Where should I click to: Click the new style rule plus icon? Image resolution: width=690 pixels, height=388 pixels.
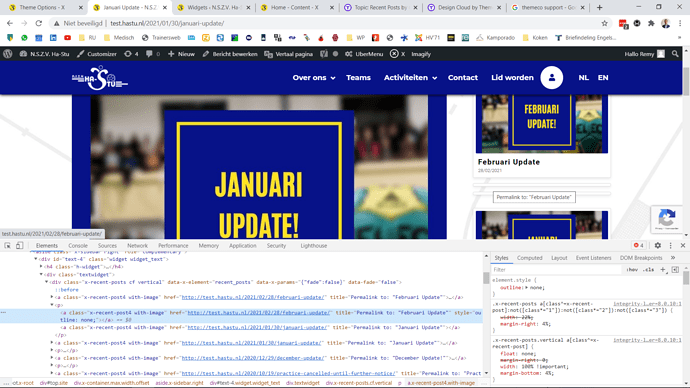click(663, 270)
